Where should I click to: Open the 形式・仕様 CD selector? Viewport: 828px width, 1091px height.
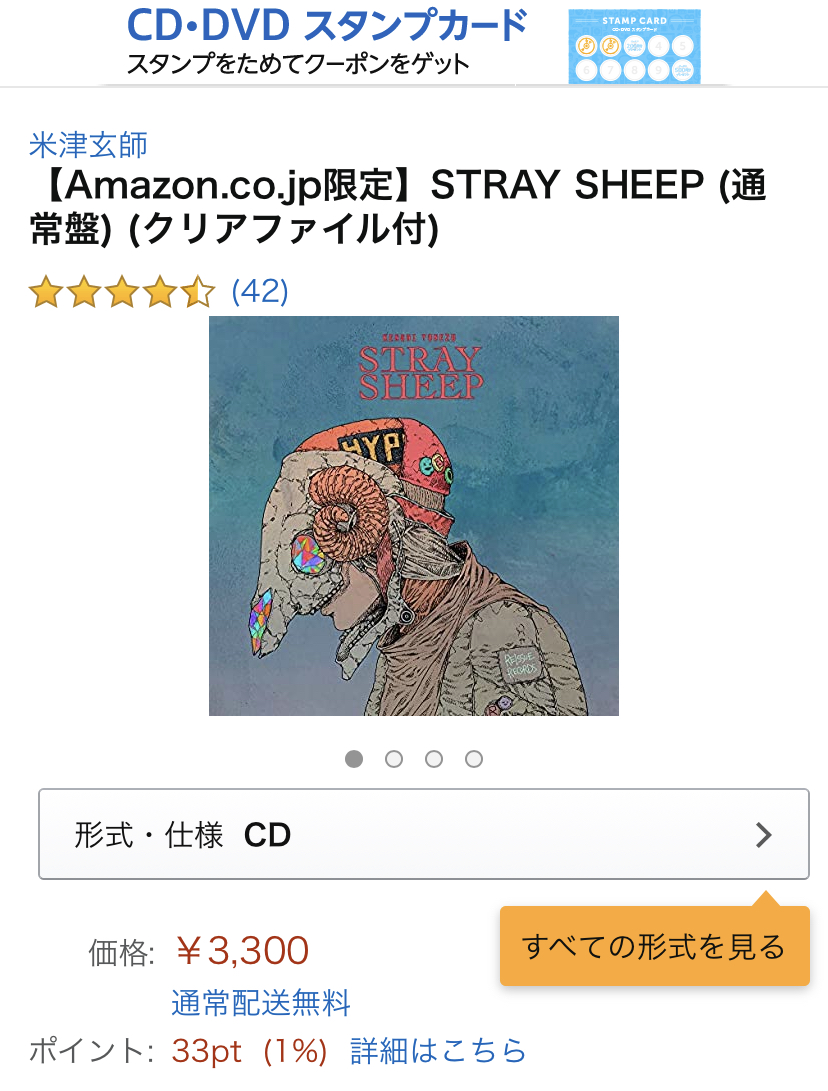(x=424, y=834)
